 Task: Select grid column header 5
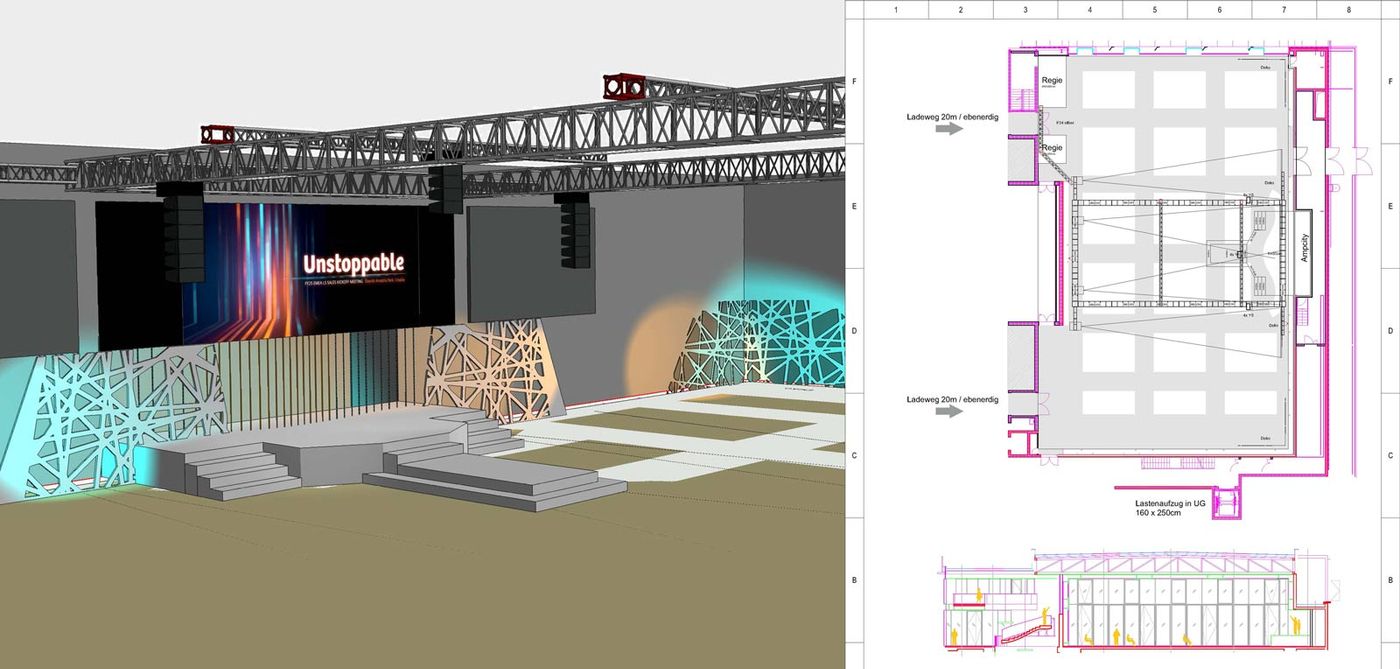pos(1155,10)
